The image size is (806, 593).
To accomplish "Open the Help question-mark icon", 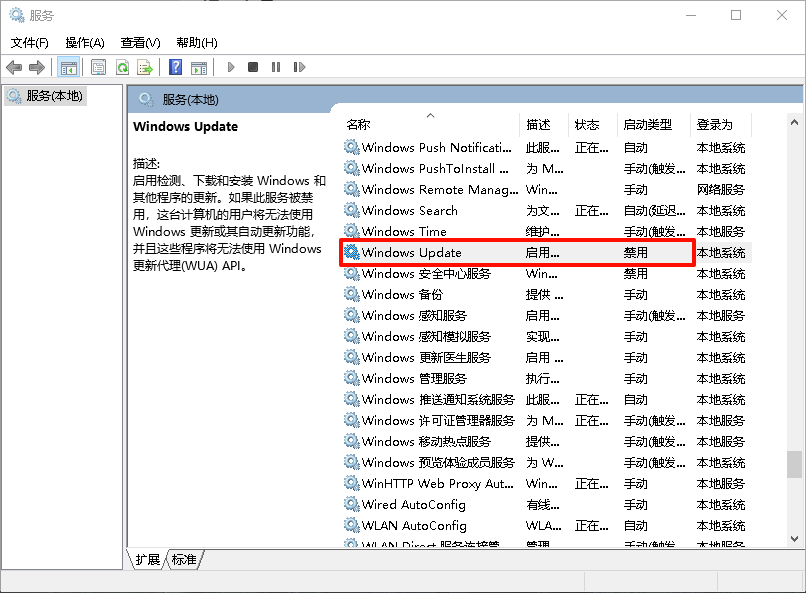I will point(175,67).
